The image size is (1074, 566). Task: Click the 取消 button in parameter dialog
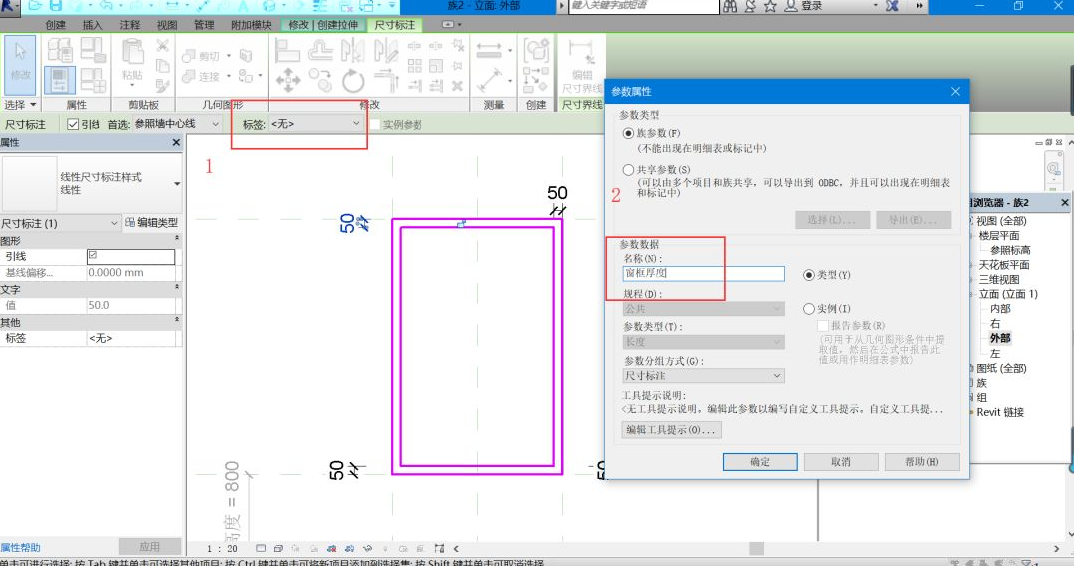[x=840, y=462]
